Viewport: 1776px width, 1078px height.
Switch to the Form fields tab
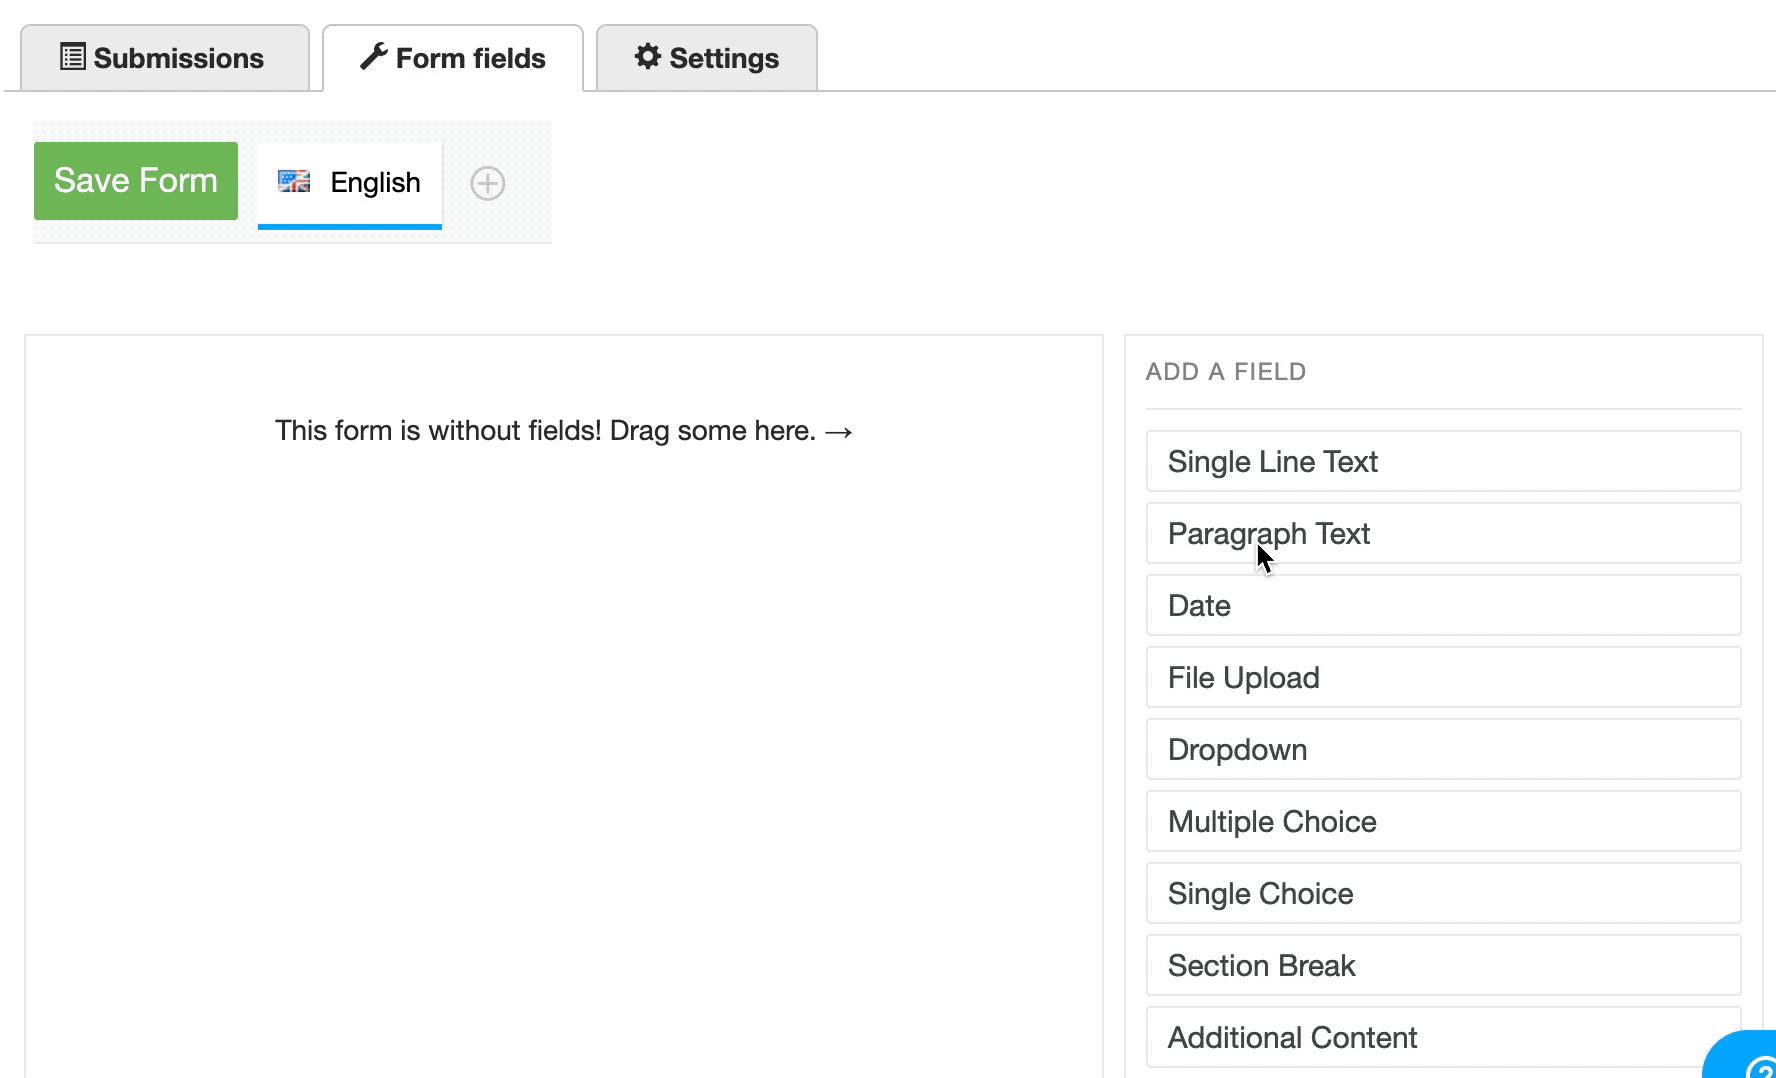click(x=453, y=58)
